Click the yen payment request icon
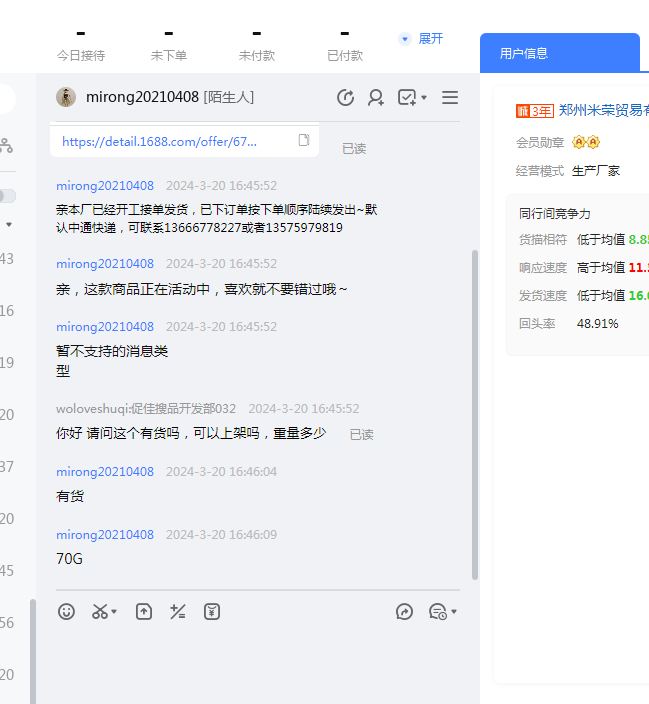 [212, 611]
